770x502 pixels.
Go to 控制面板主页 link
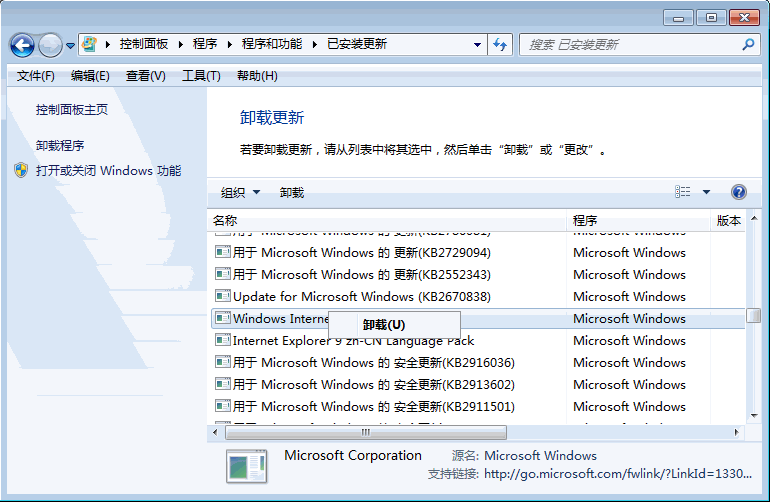72,110
